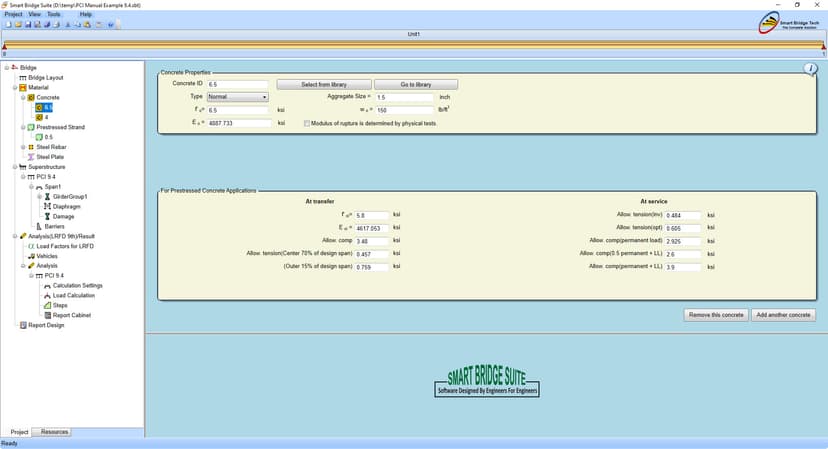This screenshot has width=828, height=449.
Task: Select the Load Calculation icon
Action: [x=48, y=296]
